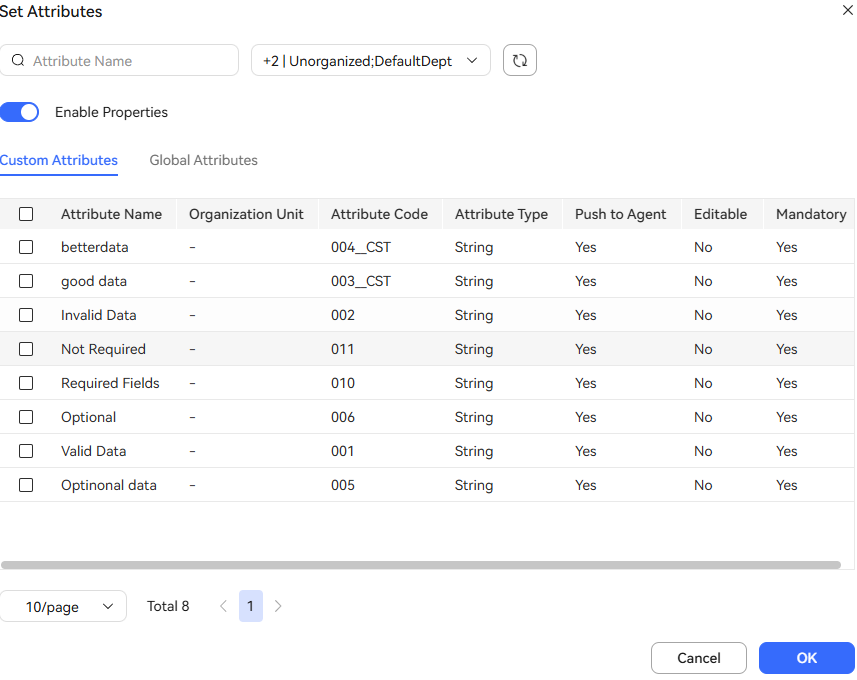Tick the betterdata row checkbox
The image size is (857, 680).
26,247
